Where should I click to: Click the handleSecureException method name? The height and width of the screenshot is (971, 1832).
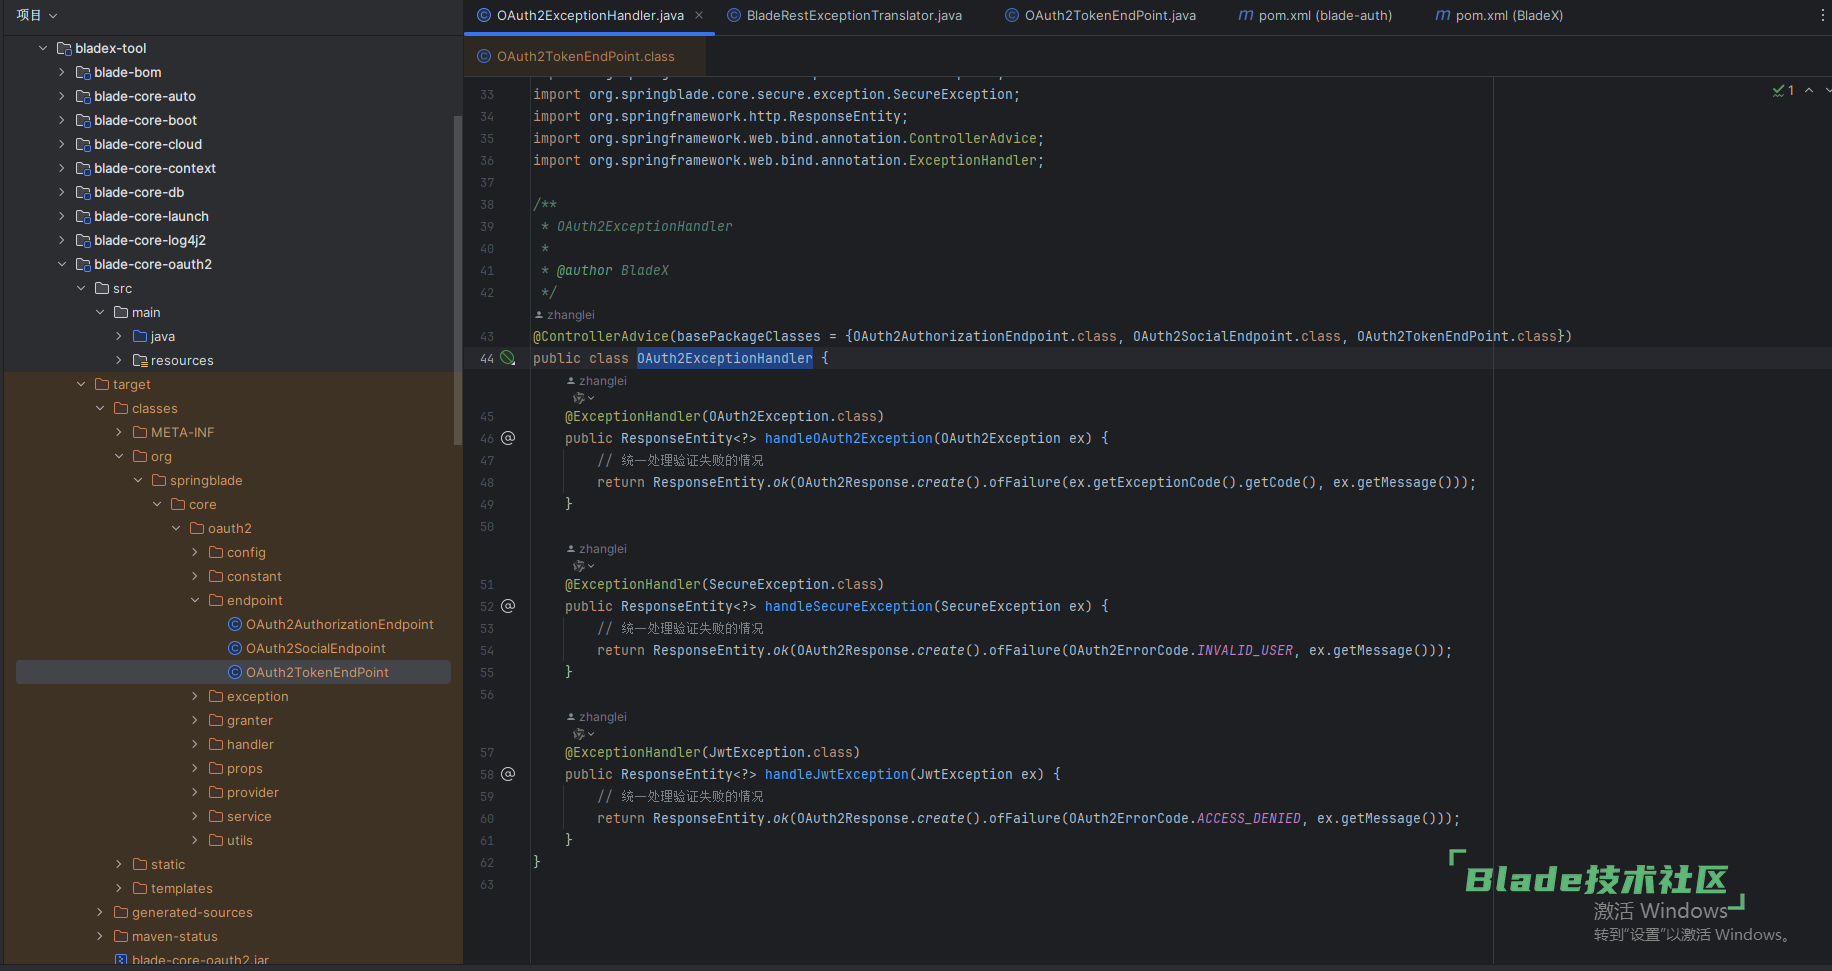coord(848,606)
